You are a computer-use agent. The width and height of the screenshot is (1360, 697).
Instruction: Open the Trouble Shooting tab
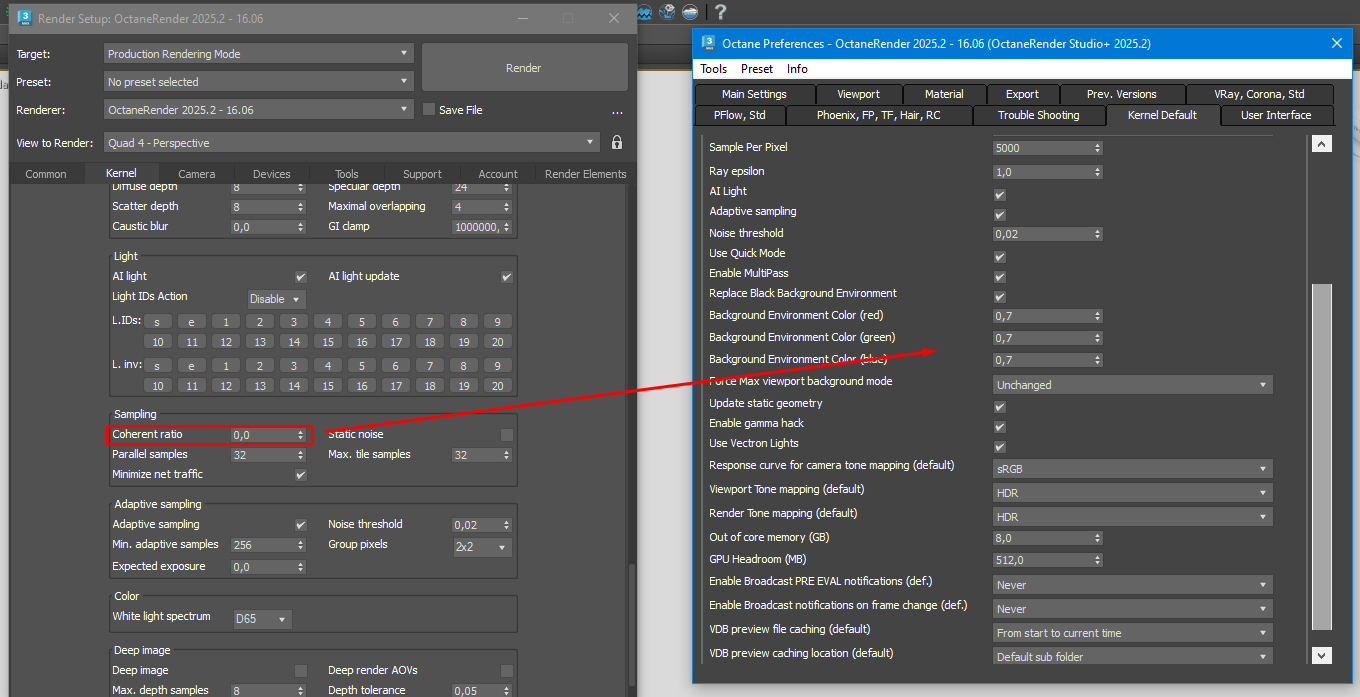tap(1038, 115)
